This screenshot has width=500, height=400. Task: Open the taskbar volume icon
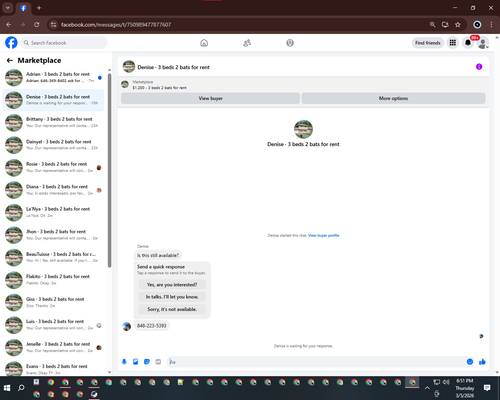coord(446,382)
